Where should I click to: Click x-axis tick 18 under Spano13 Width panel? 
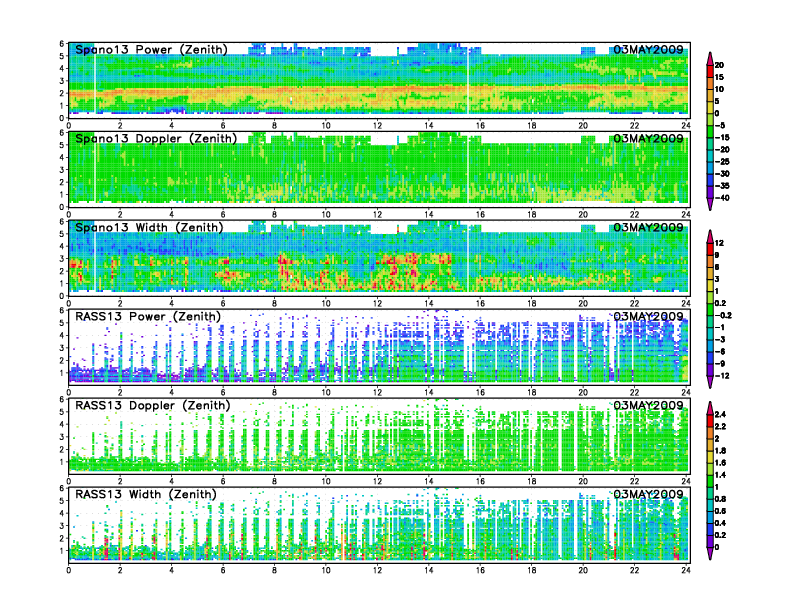coord(532,303)
